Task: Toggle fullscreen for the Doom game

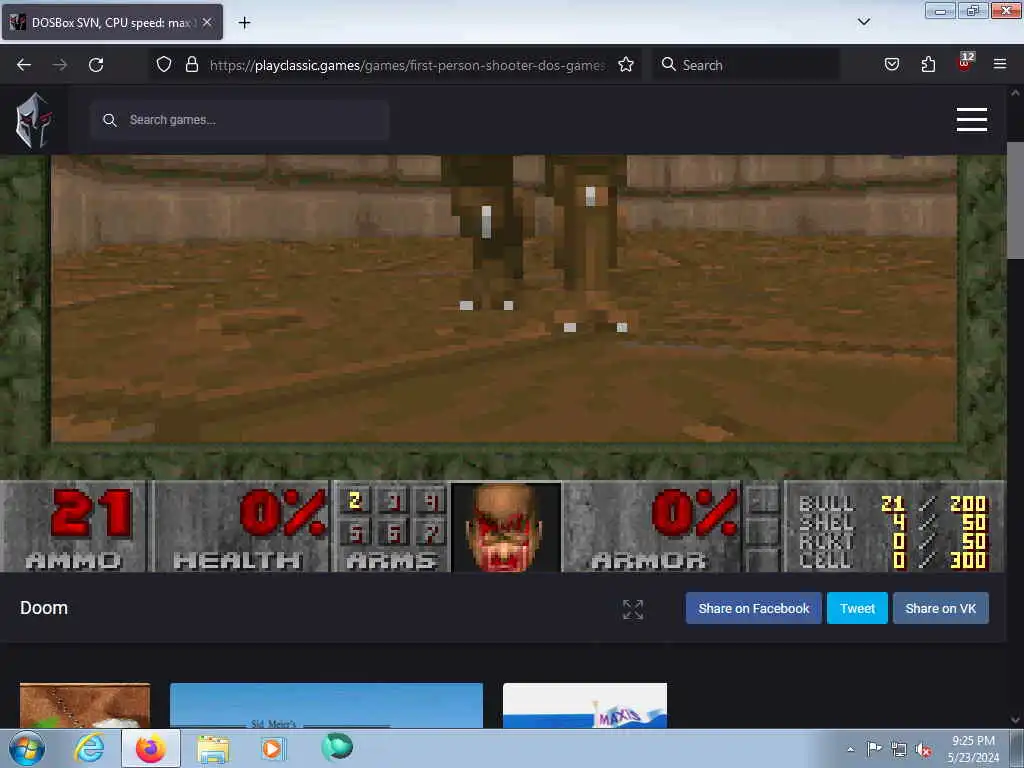Action: [x=633, y=609]
